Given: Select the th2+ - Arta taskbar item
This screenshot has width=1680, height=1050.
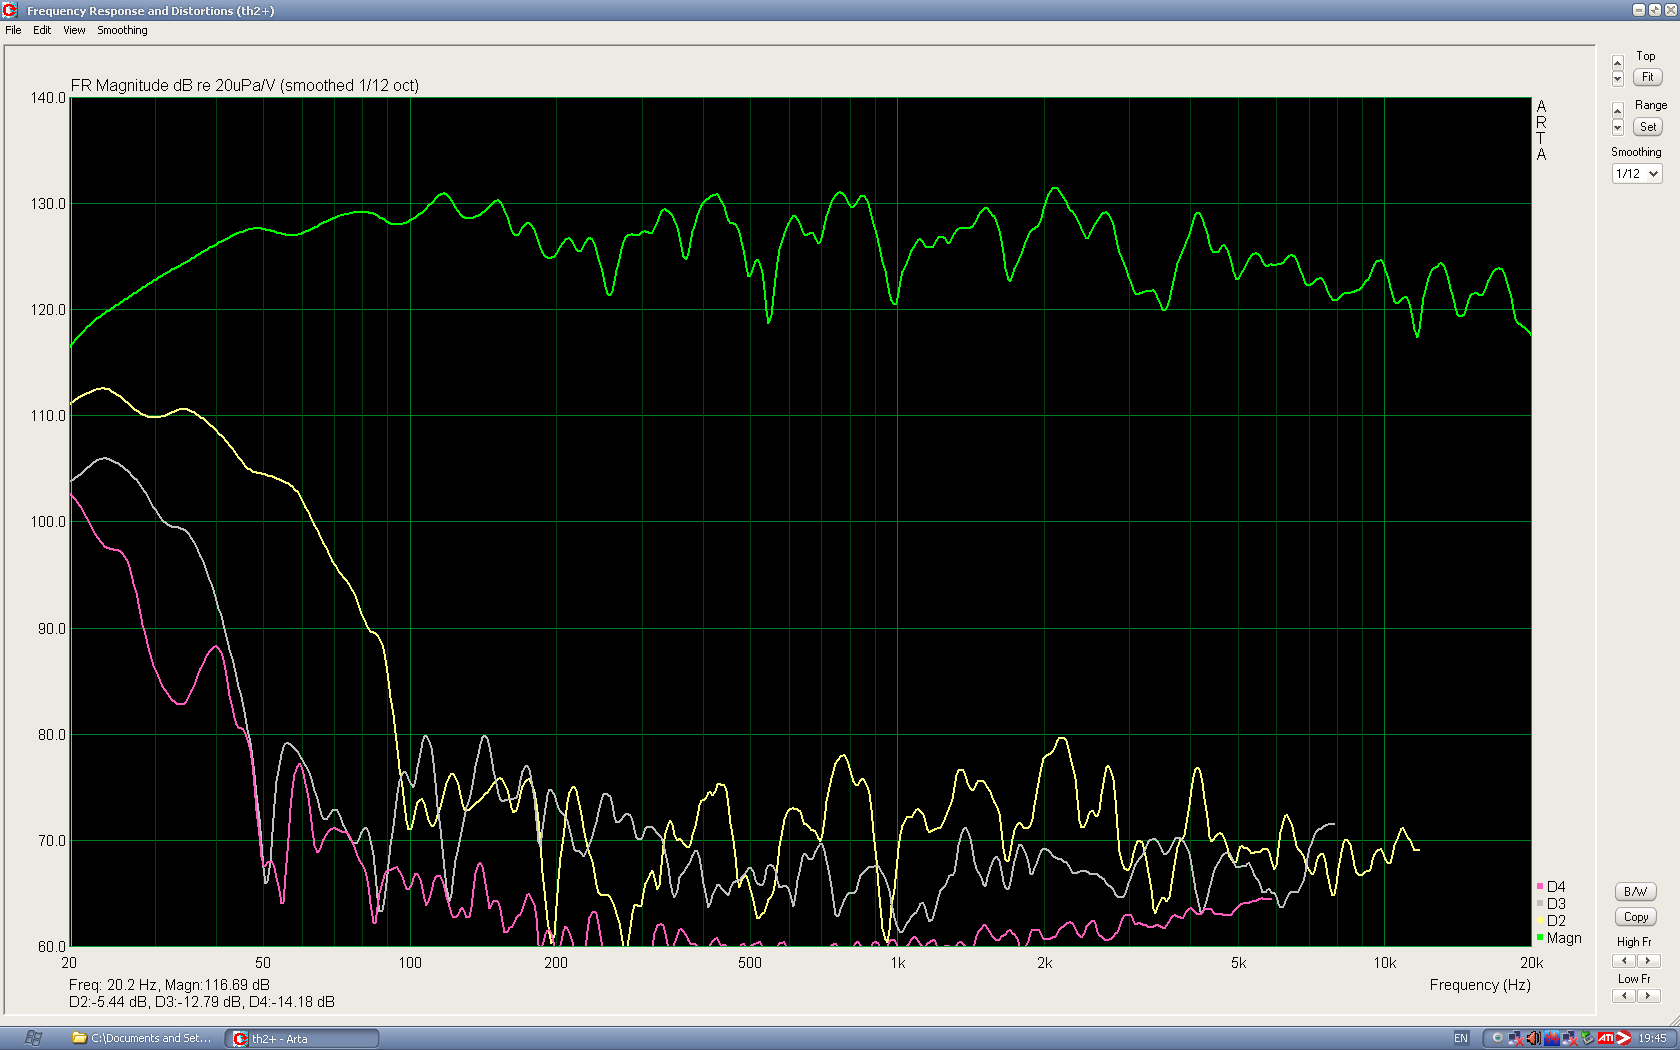Looking at the screenshot, I should coord(302,1039).
